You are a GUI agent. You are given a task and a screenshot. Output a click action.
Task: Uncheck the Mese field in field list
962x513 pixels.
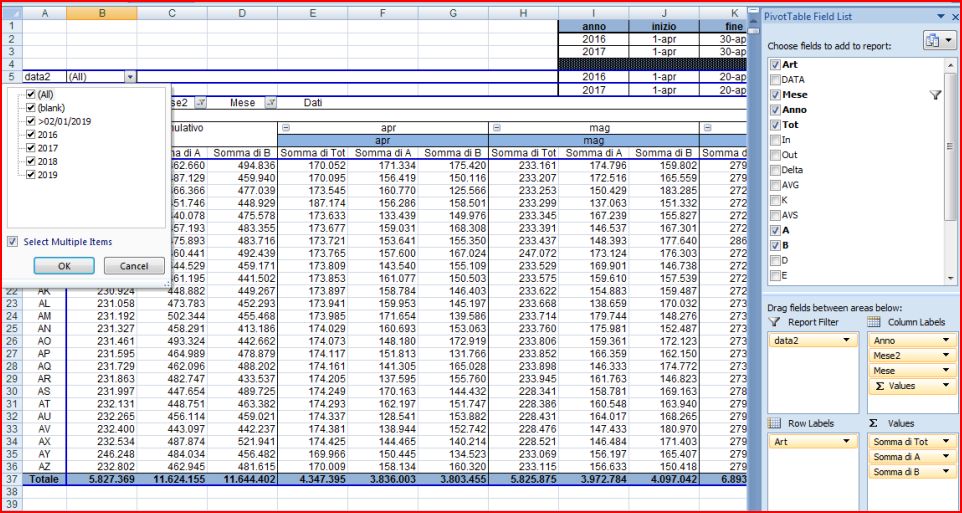coord(775,94)
